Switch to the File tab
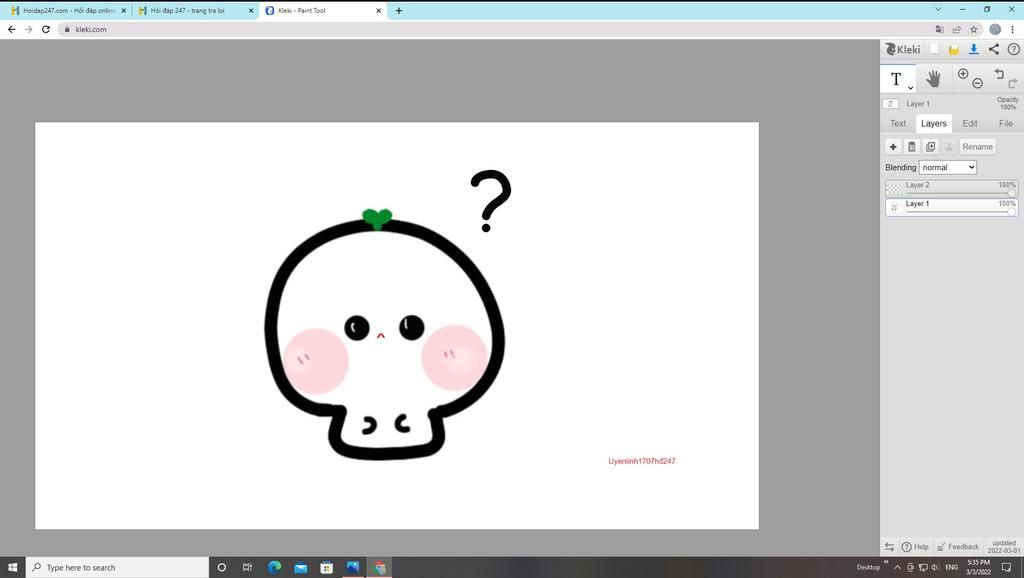The image size is (1024, 578). (1006, 123)
